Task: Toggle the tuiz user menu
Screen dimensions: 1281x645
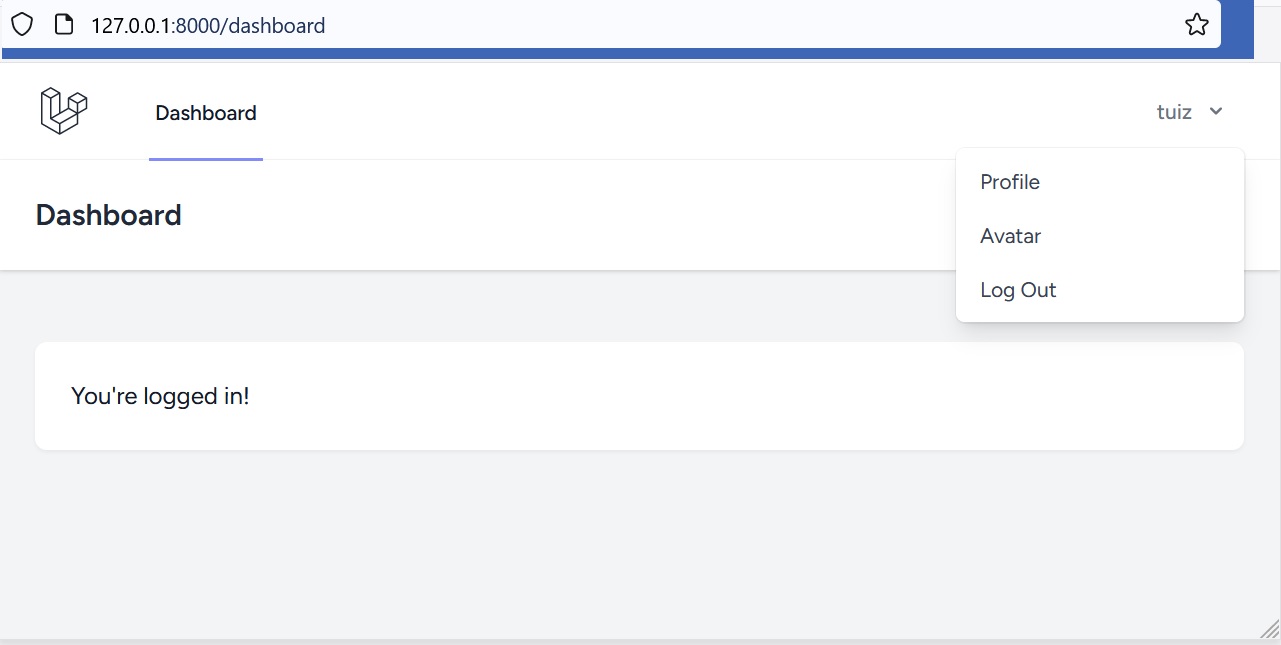Action: coord(1190,111)
